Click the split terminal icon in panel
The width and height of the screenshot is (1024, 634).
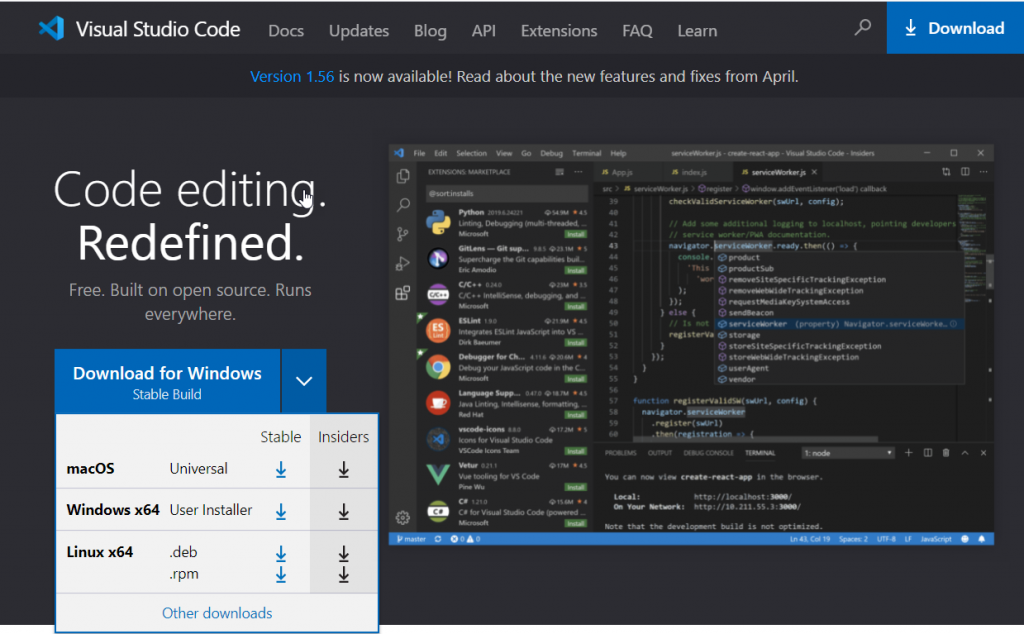tap(927, 452)
